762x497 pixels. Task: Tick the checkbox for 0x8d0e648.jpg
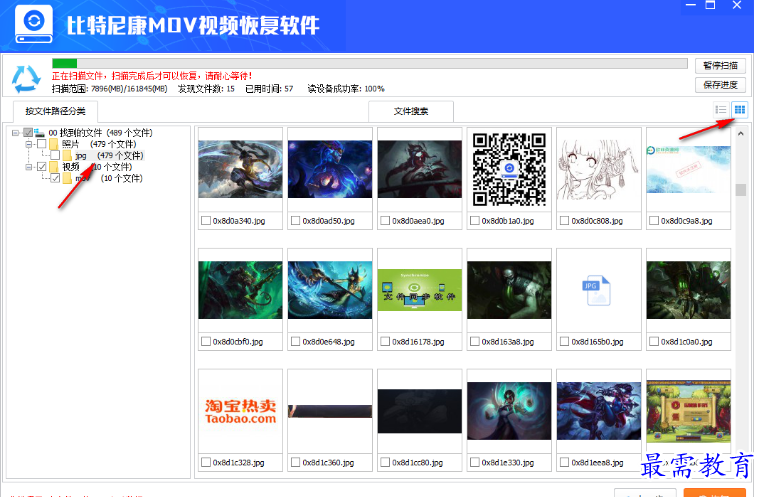[x=295, y=342]
